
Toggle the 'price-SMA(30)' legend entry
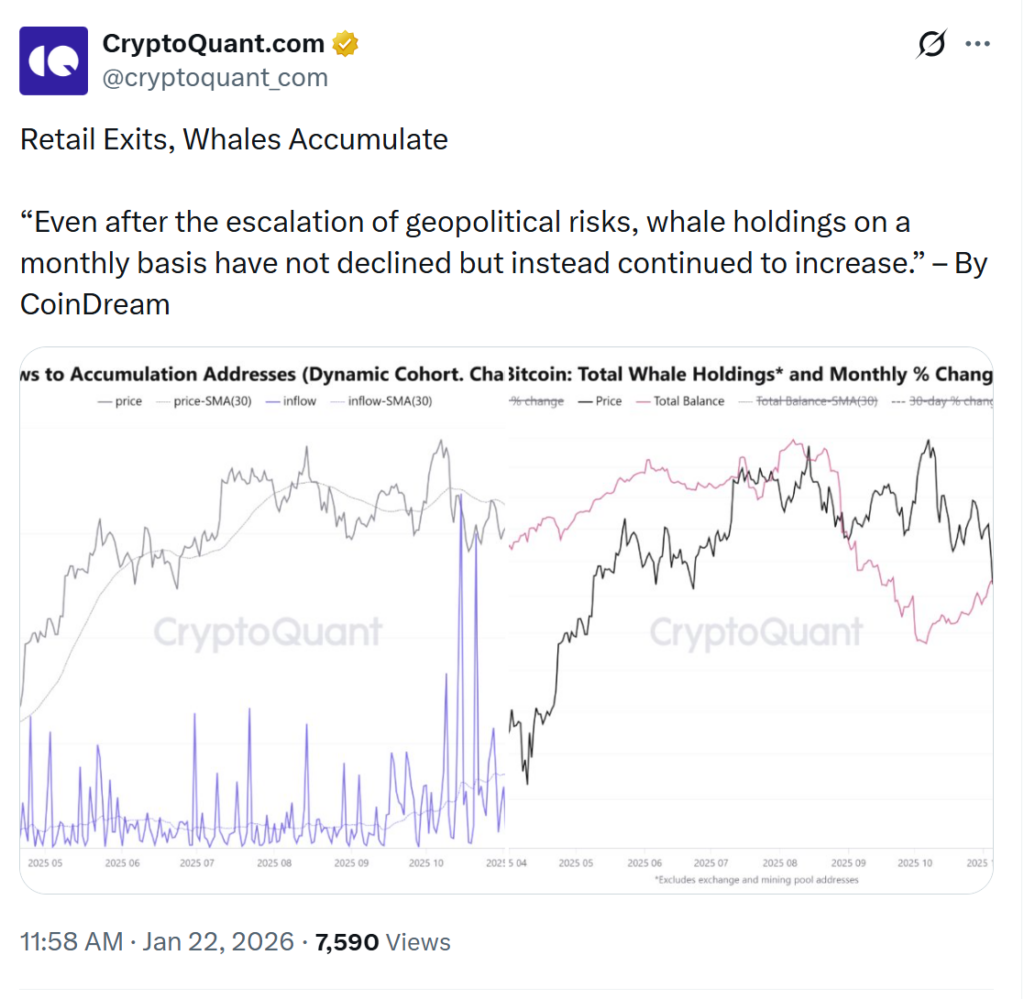pyautogui.click(x=204, y=401)
